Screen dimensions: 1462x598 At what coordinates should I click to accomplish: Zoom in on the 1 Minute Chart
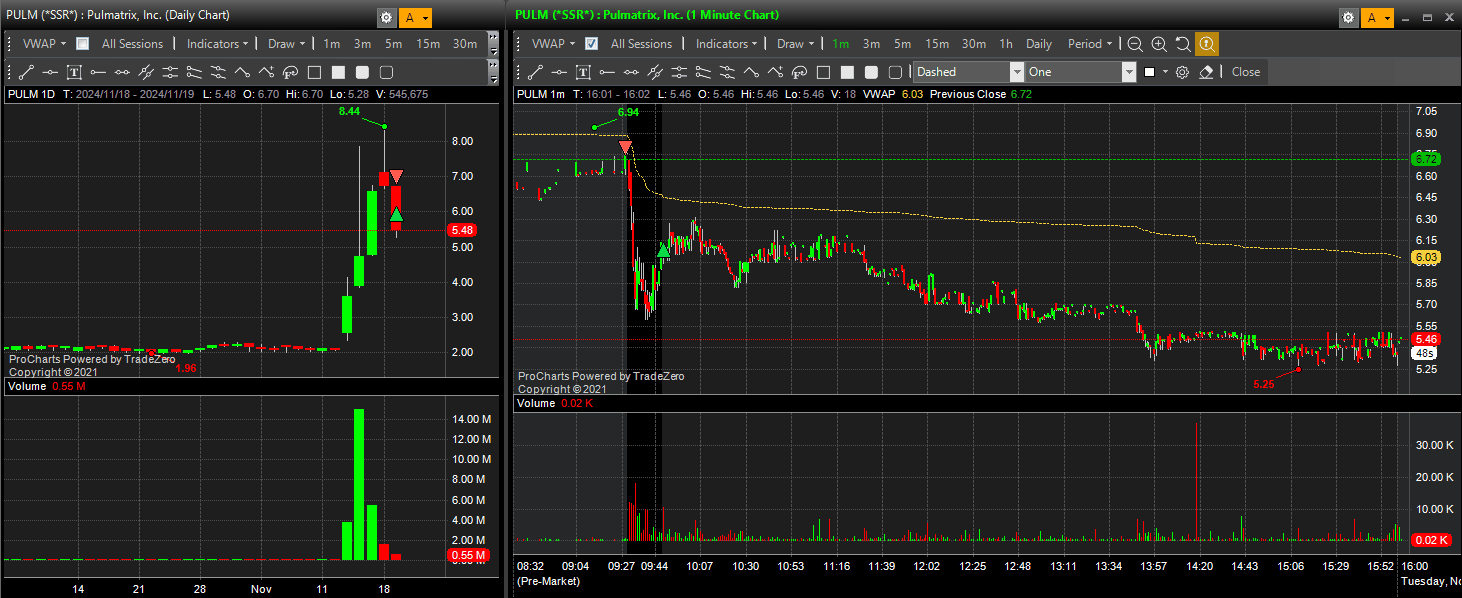[x=1159, y=44]
